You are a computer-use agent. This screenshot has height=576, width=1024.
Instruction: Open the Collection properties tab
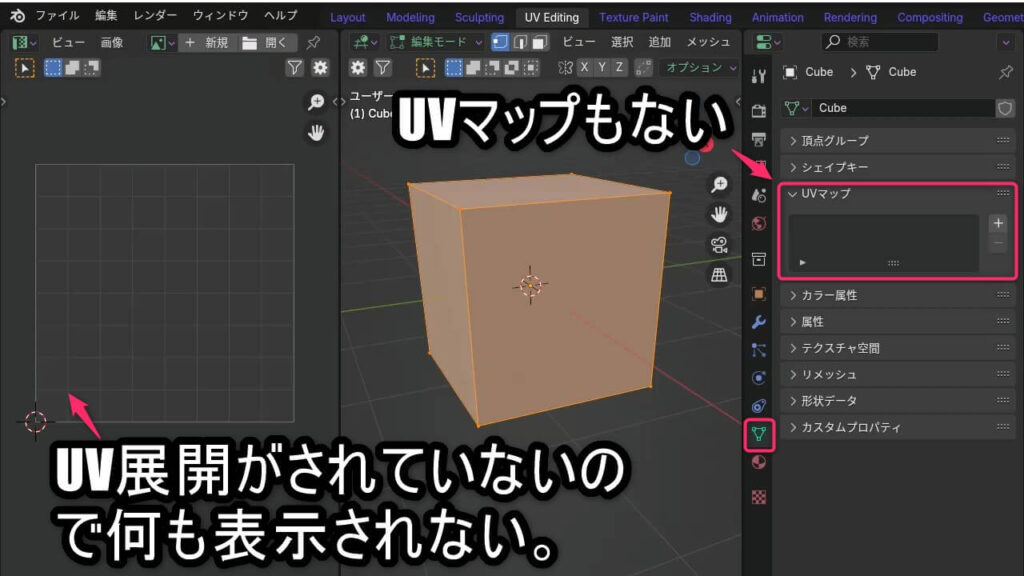click(x=758, y=259)
